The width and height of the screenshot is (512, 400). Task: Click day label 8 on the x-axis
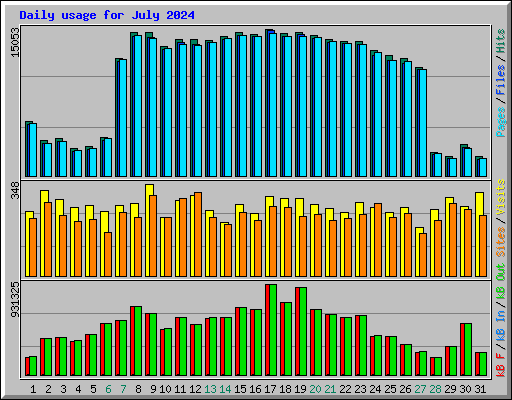click(138, 389)
